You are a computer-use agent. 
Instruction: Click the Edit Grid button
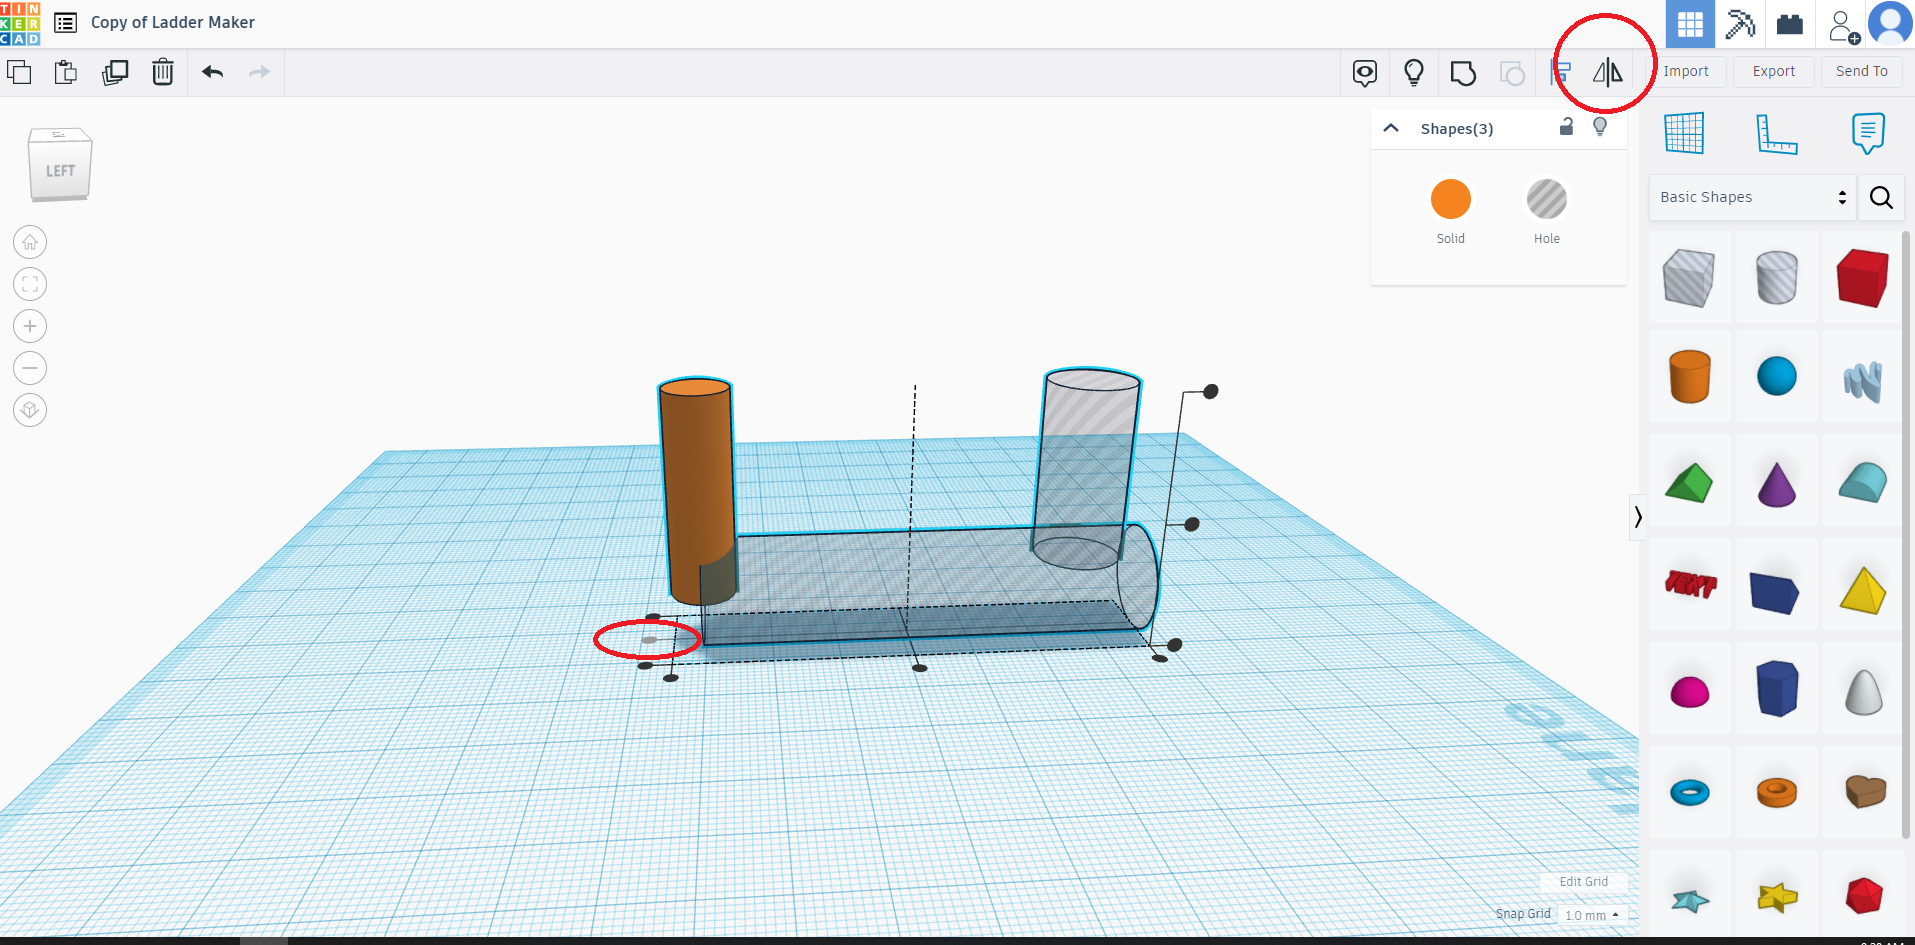click(x=1583, y=881)
